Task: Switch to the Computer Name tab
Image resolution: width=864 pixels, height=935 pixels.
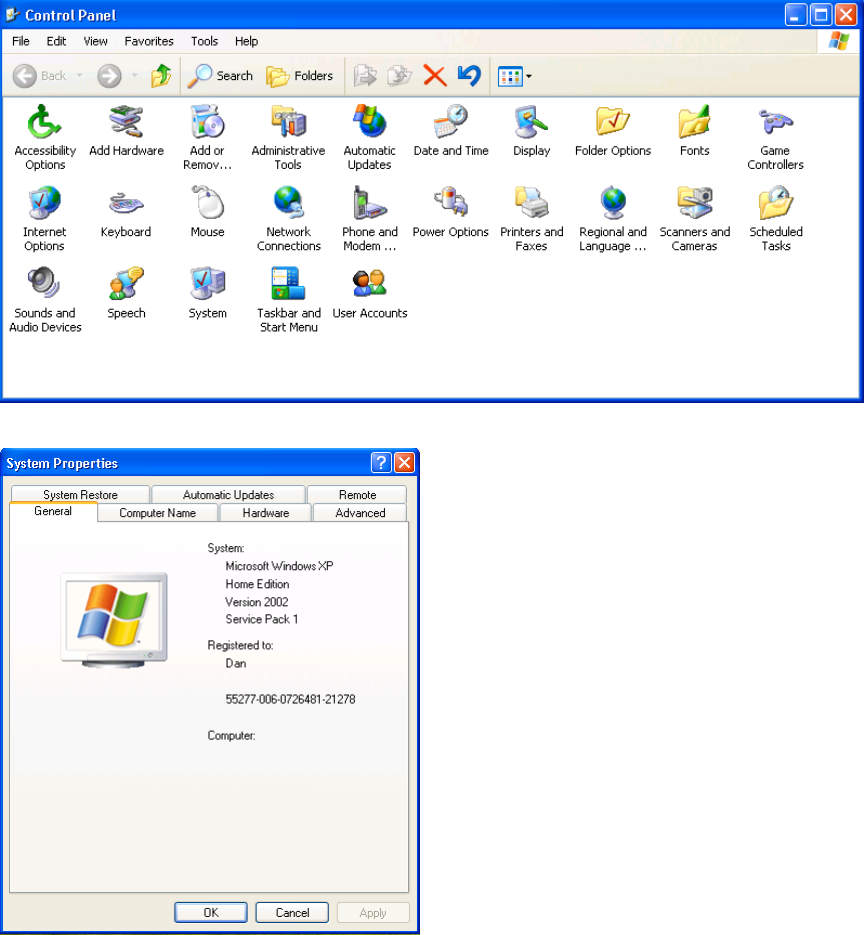Action: (157, 513)
